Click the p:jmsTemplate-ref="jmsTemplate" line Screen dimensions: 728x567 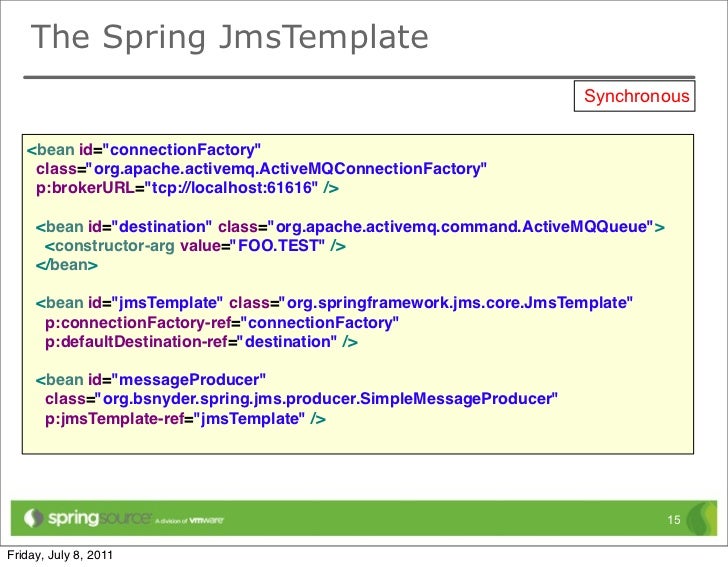185,418
